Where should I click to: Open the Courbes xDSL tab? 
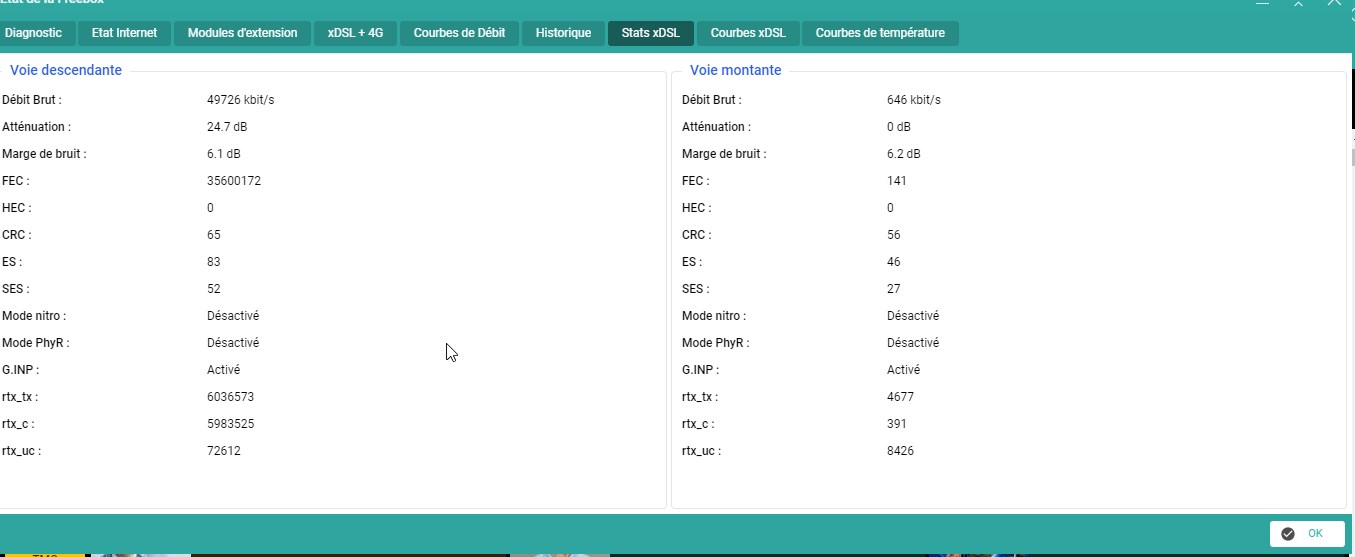tap(748, 33)
